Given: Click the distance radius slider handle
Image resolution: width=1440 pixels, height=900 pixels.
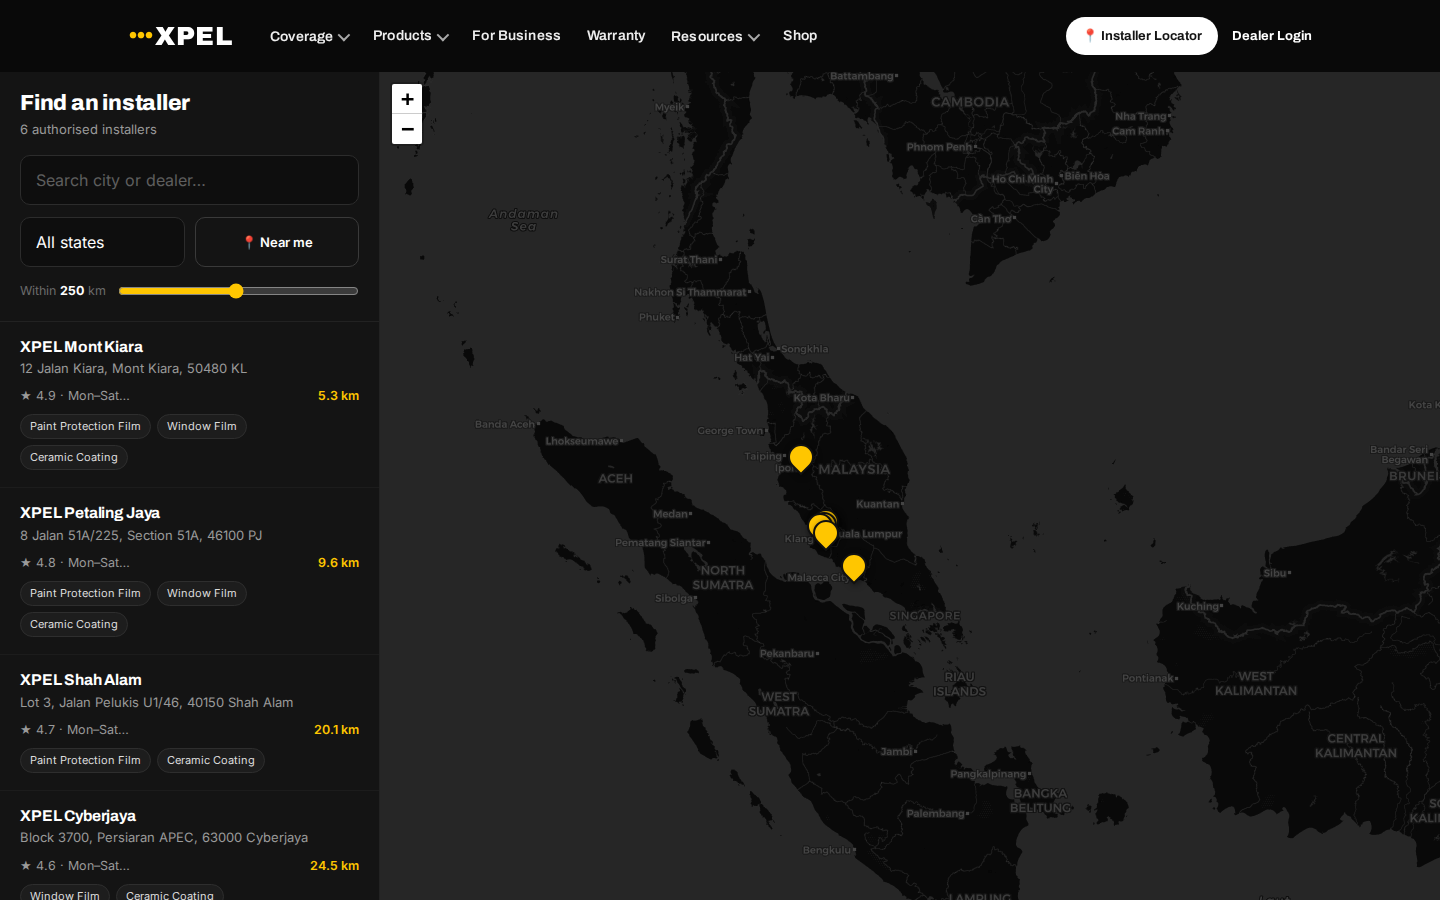Looking at the screenshot, I should [x=236, y=291].
